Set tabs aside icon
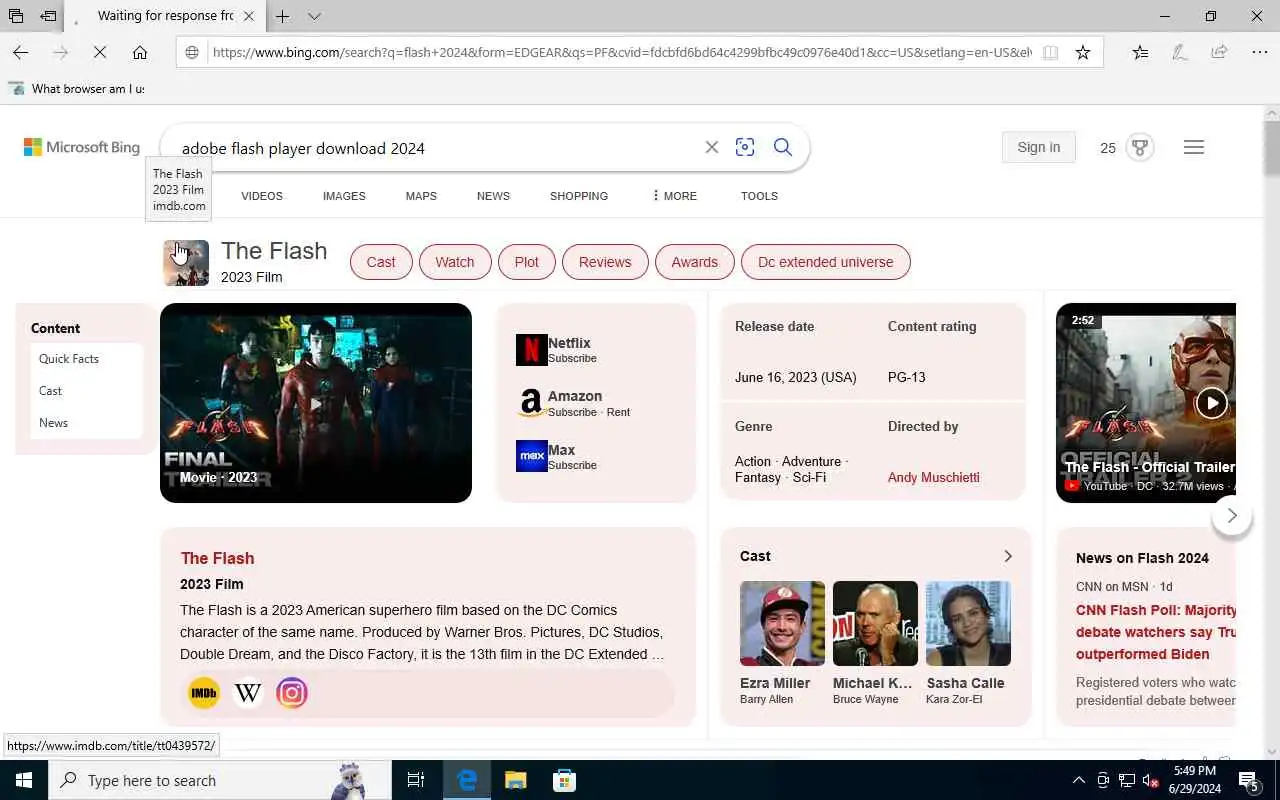 [x=48, y=16]
